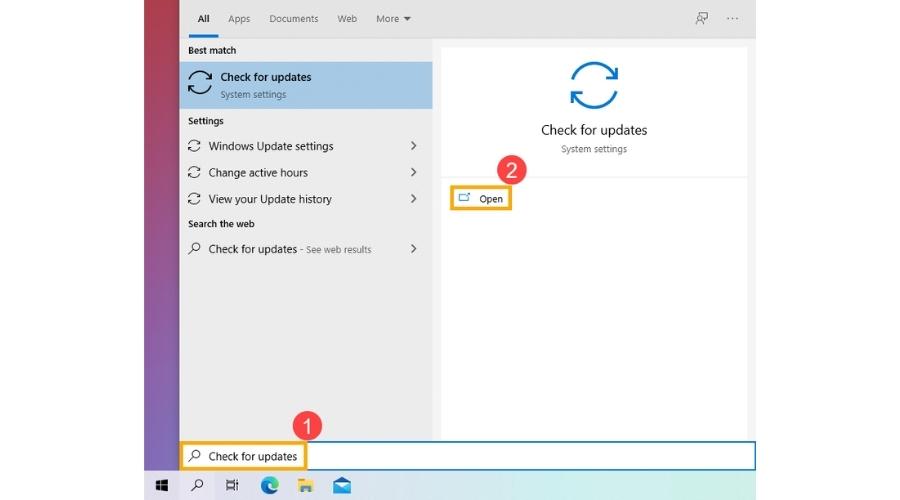Click the Check for updates title in preview pane

pos(594,130)
